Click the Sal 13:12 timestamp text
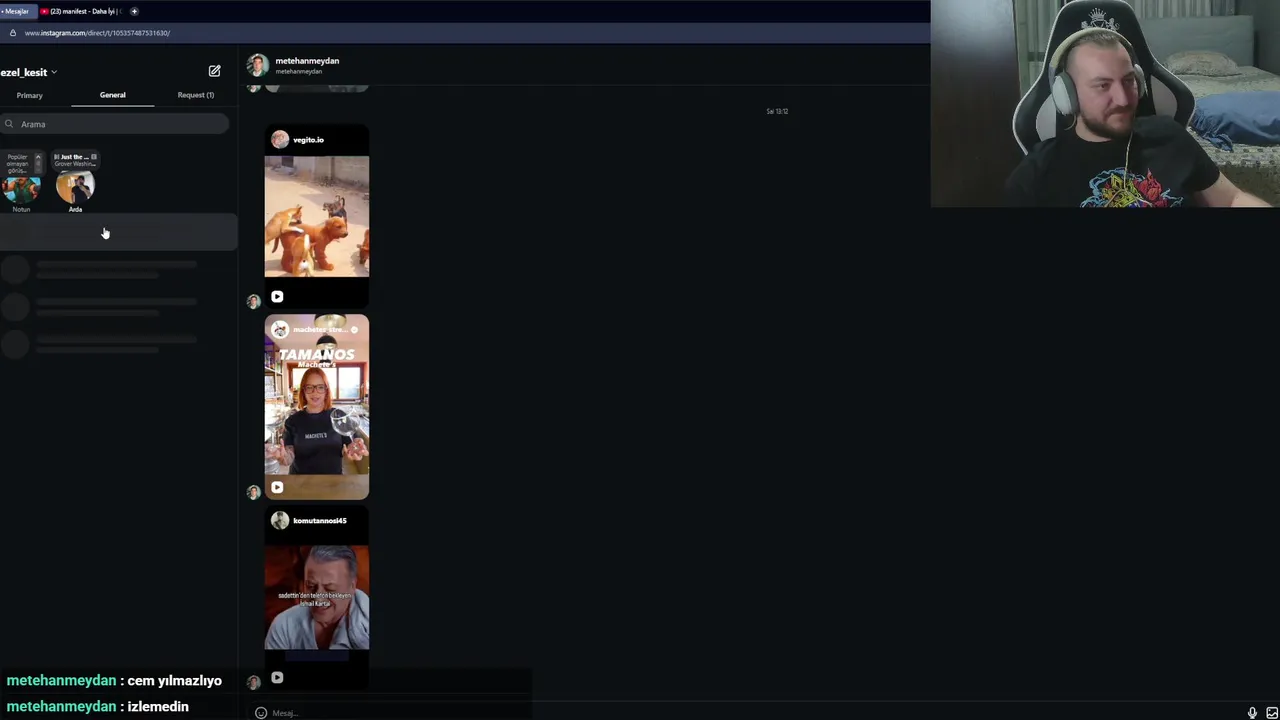 (x=777, y=111)
